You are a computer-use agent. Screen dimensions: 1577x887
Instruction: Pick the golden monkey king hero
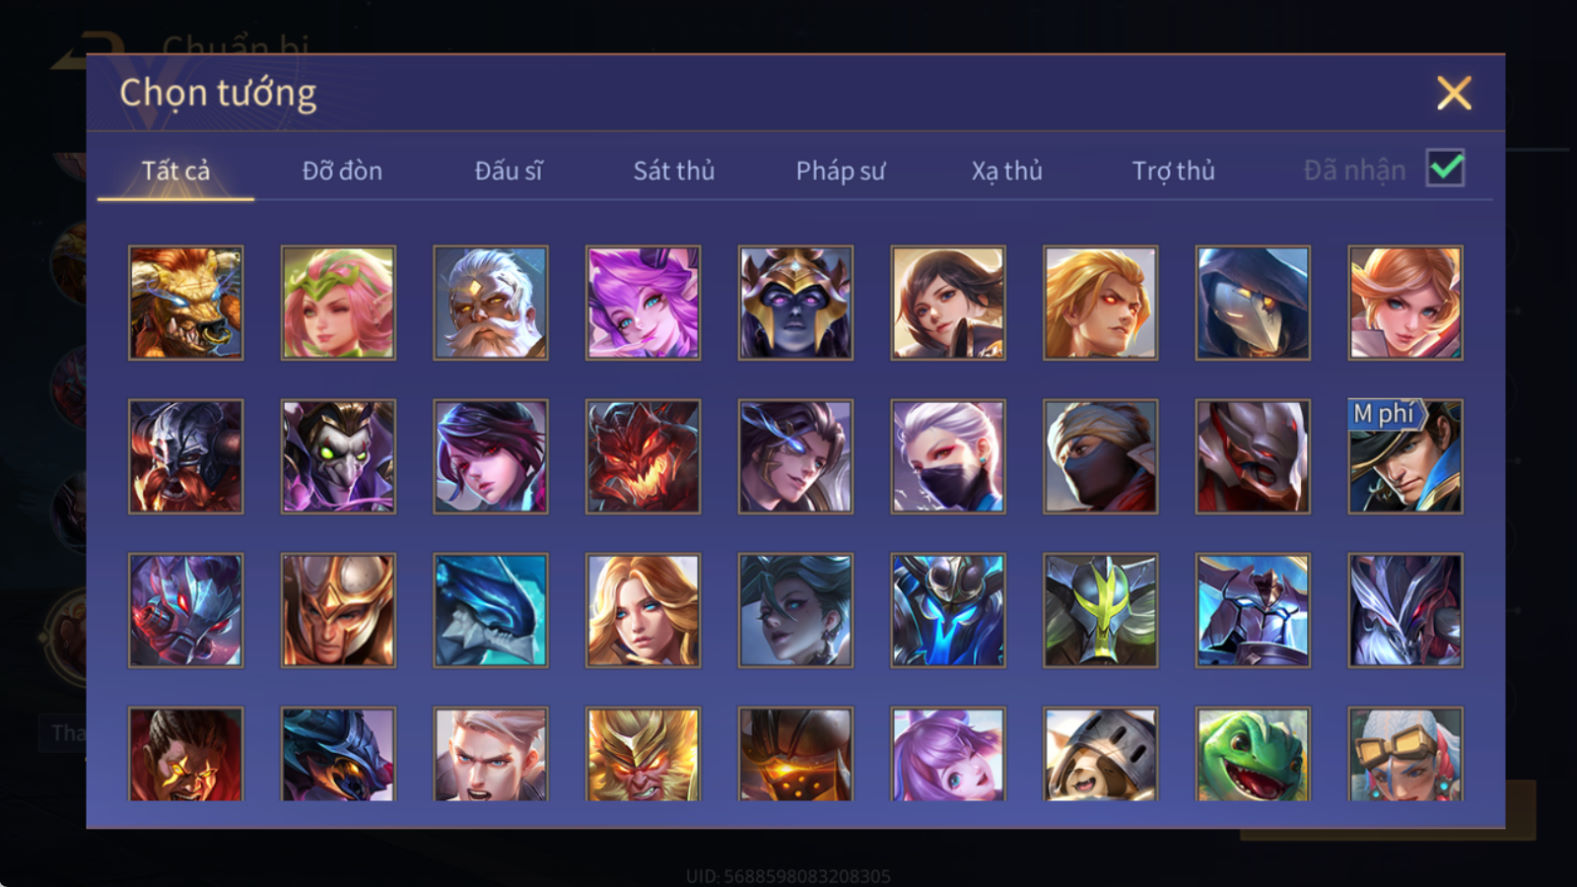(643, 754)
